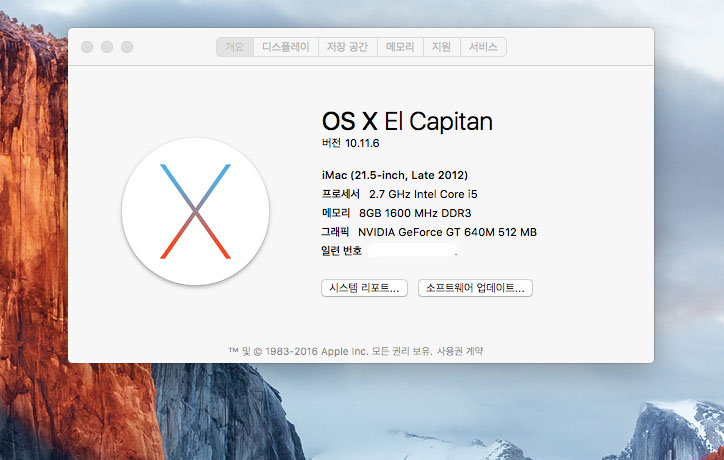The height and width of the screenshot is (460, 724).
Task: Switch to the 서비스 tab
Action: tap(483, 47)
